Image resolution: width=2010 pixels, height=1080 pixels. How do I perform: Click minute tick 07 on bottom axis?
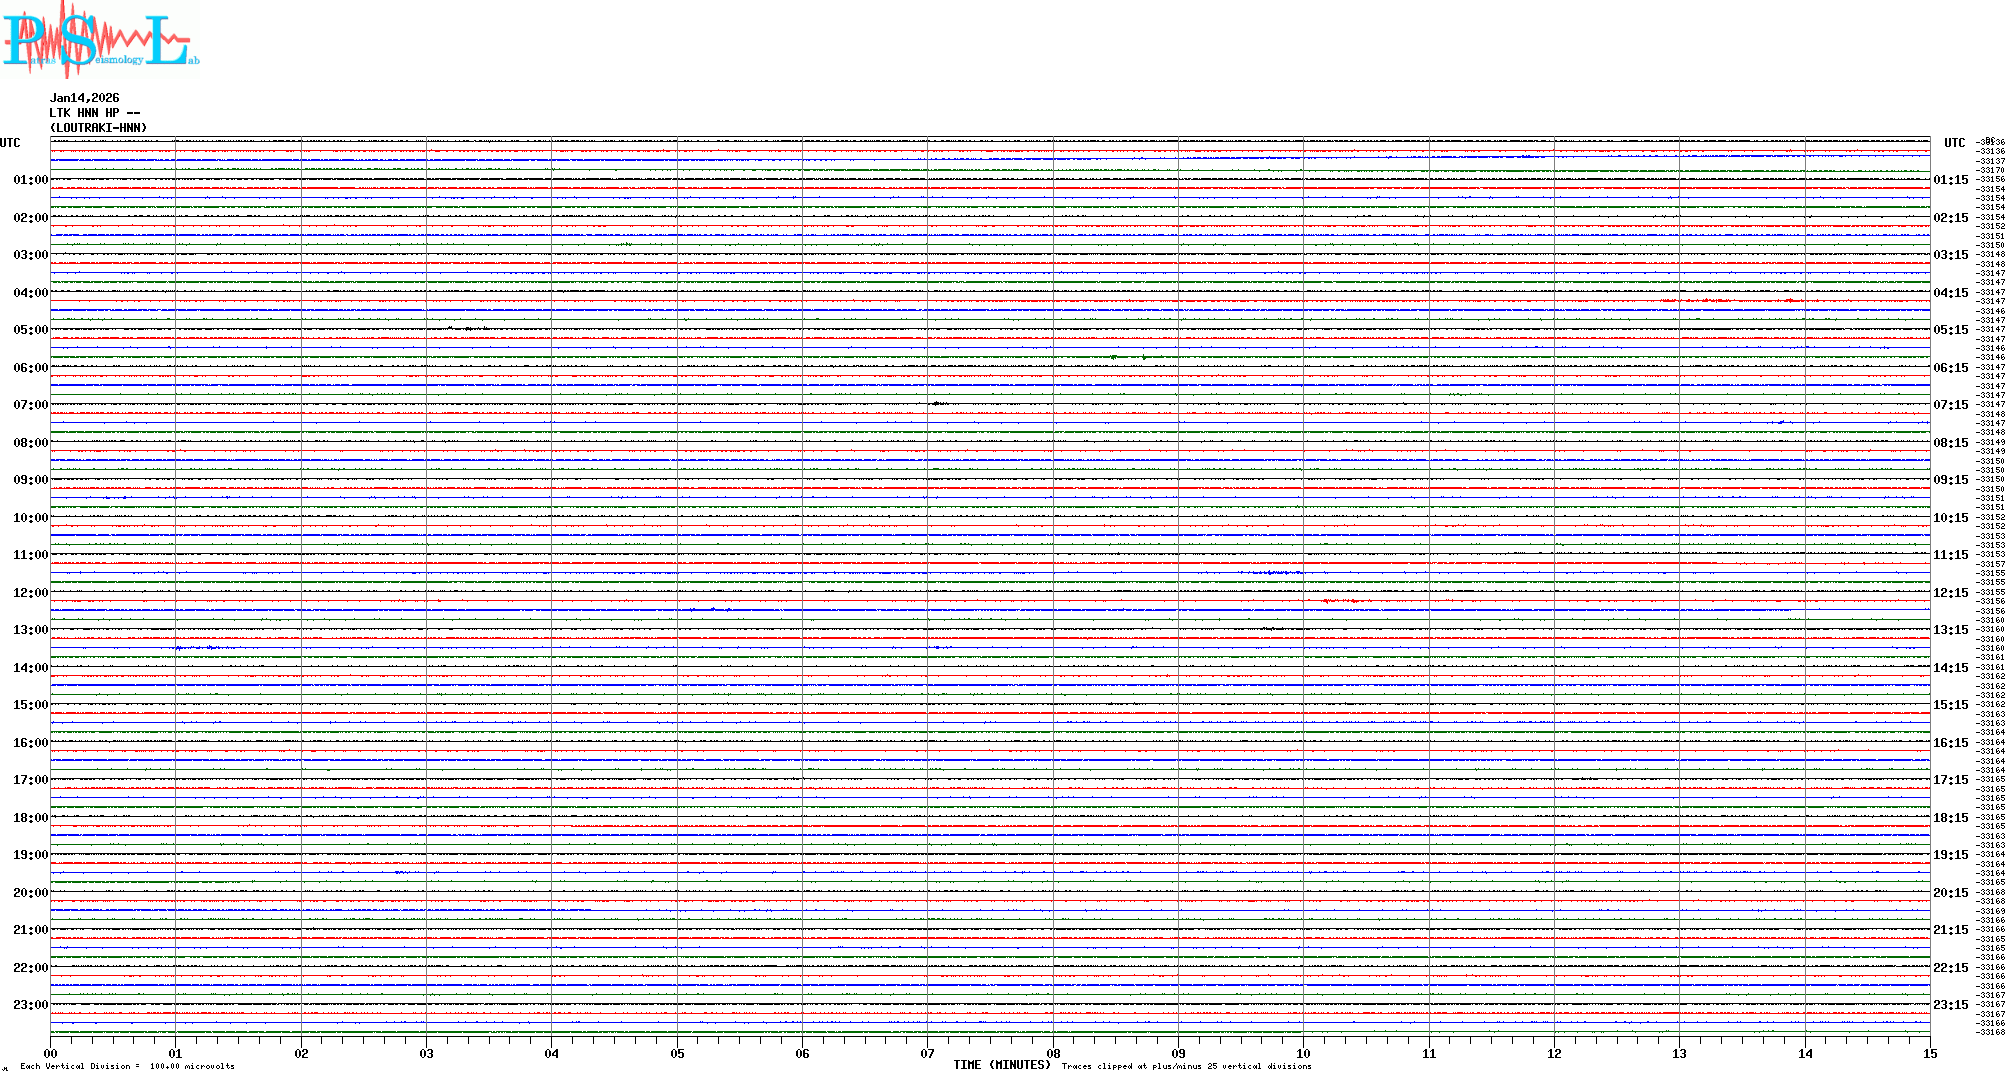point(928,1053)
